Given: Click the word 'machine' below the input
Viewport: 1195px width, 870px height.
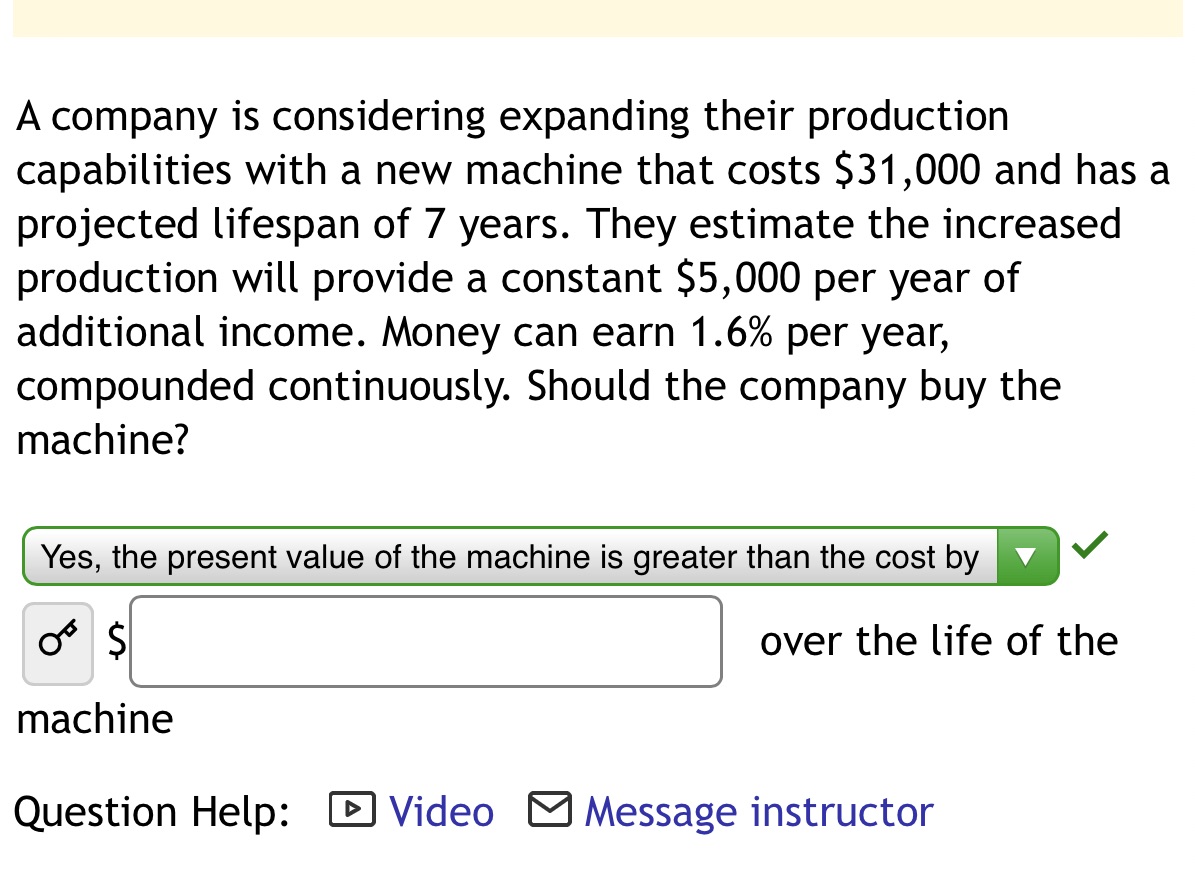Looking at the screenshot, I should [x=93, y=718].
